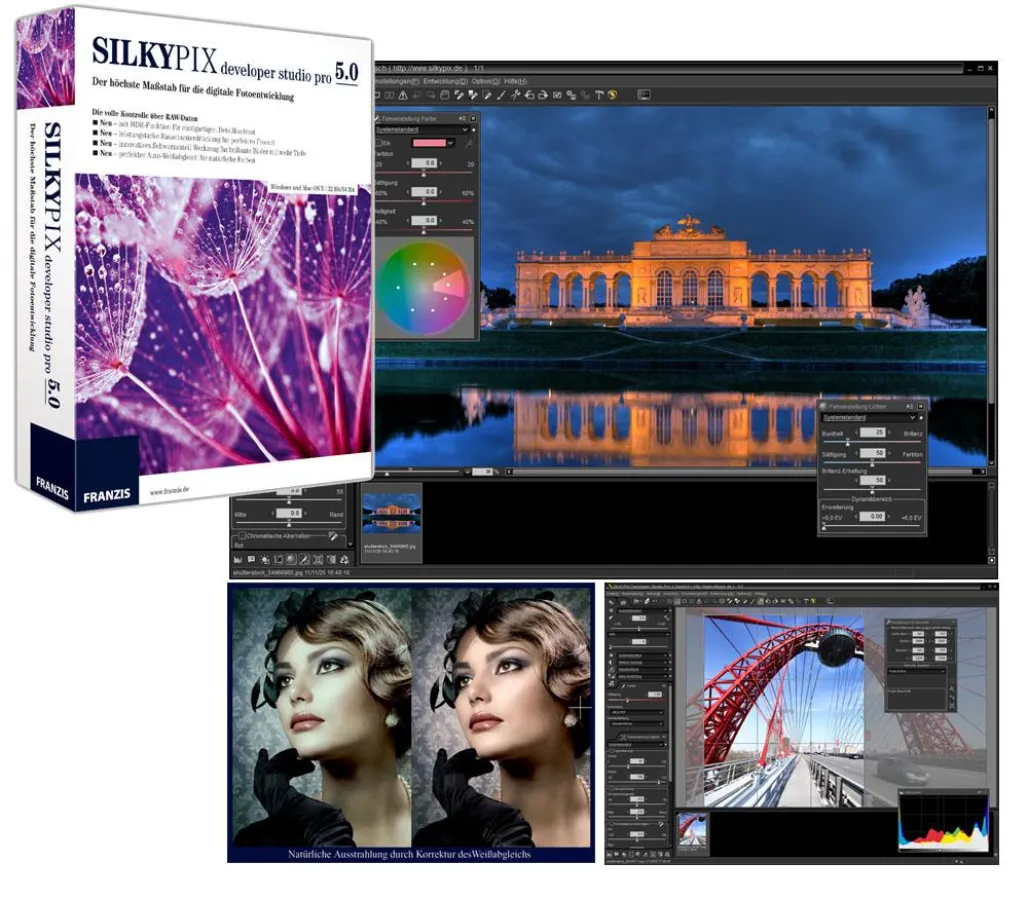
Task: Enable the Chromatische Aberration checkbox
Action: tap(243, 535)
